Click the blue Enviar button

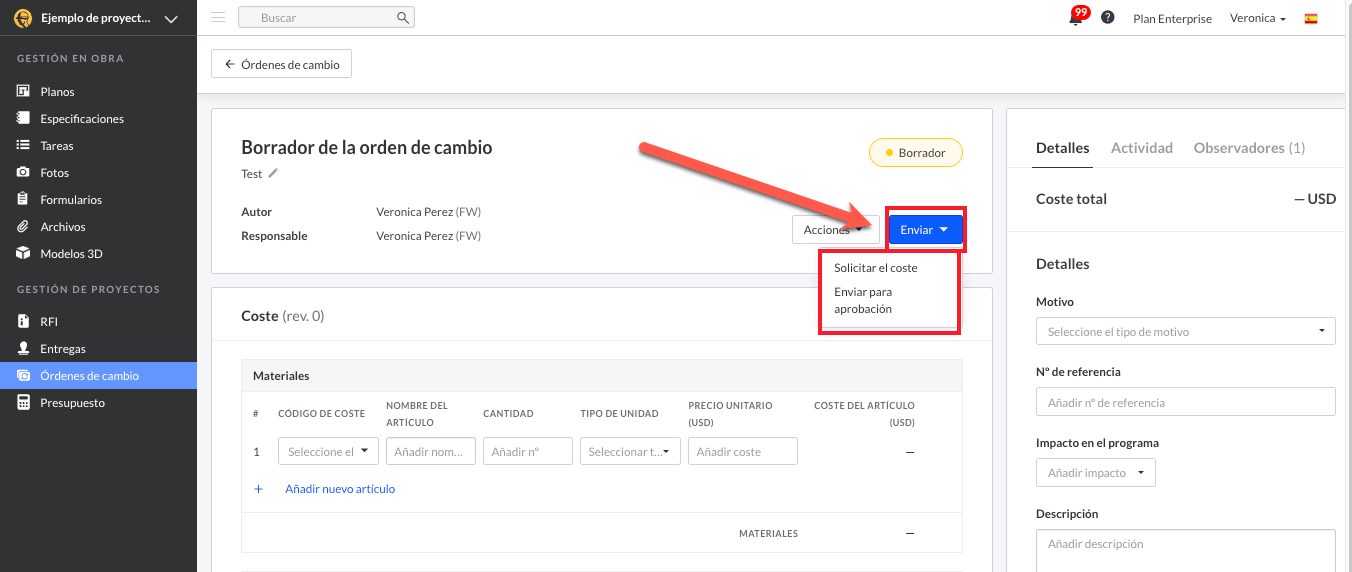tap(925, 230)
